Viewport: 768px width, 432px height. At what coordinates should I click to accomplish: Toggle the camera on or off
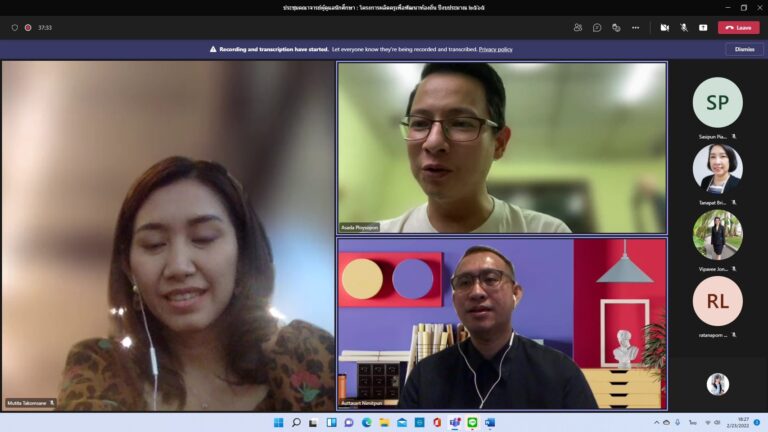(665, 27)
